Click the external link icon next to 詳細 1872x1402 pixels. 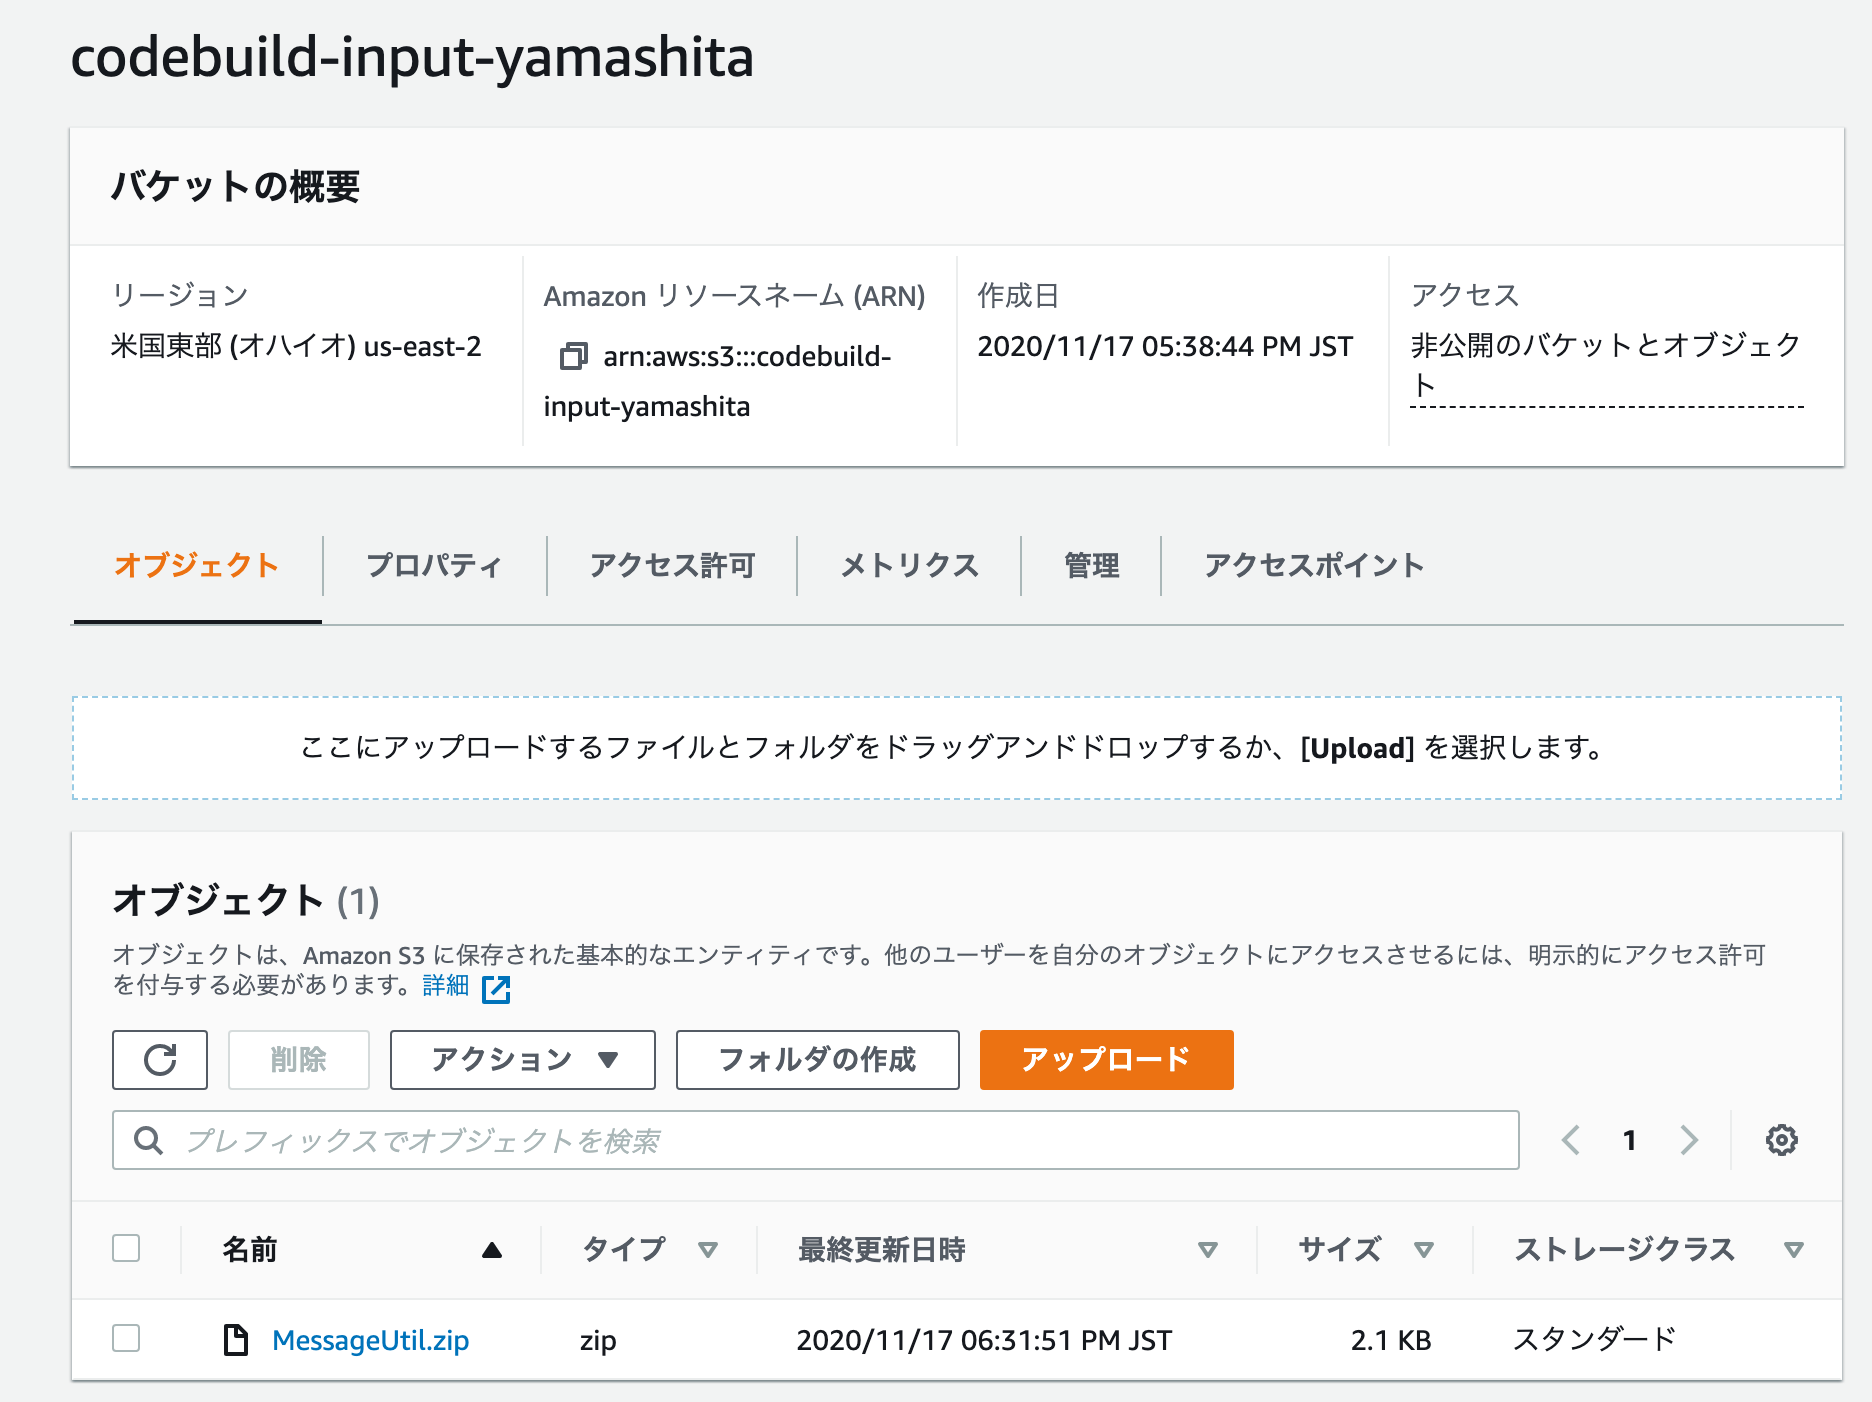(496, 989)
